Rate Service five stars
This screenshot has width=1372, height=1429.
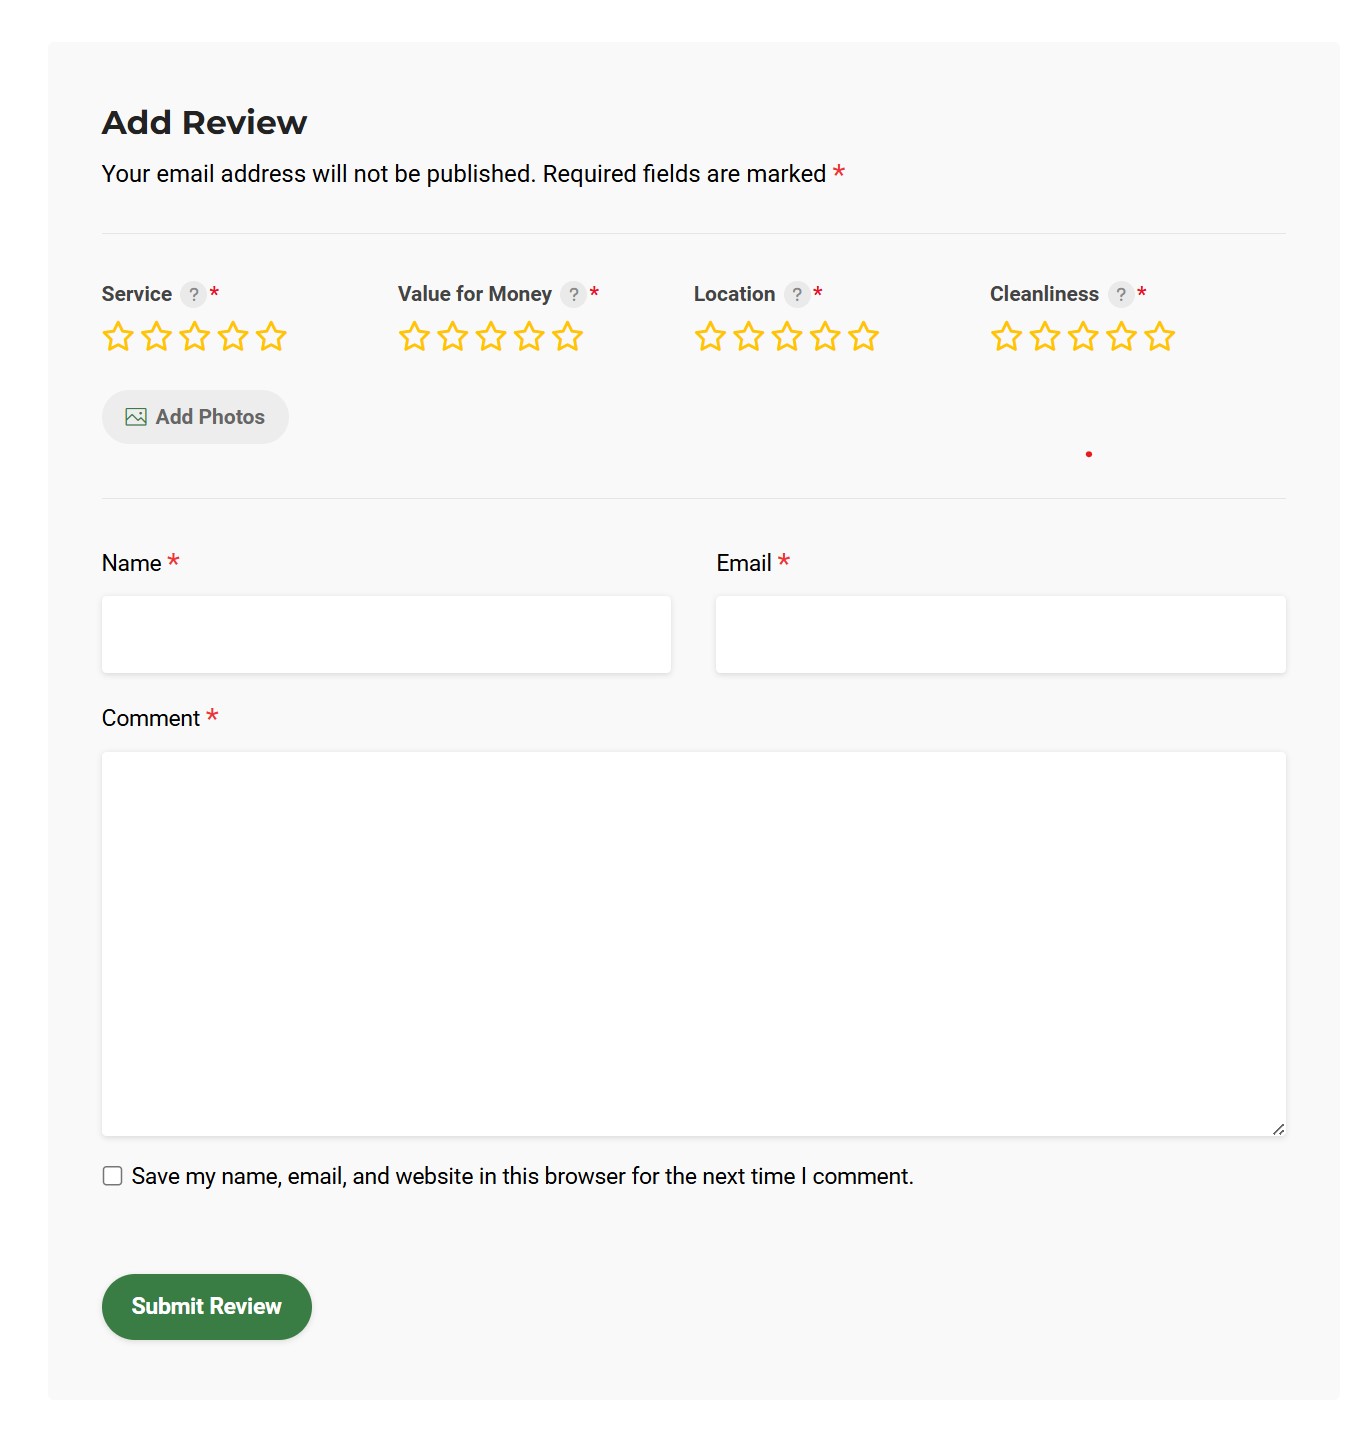271,337
